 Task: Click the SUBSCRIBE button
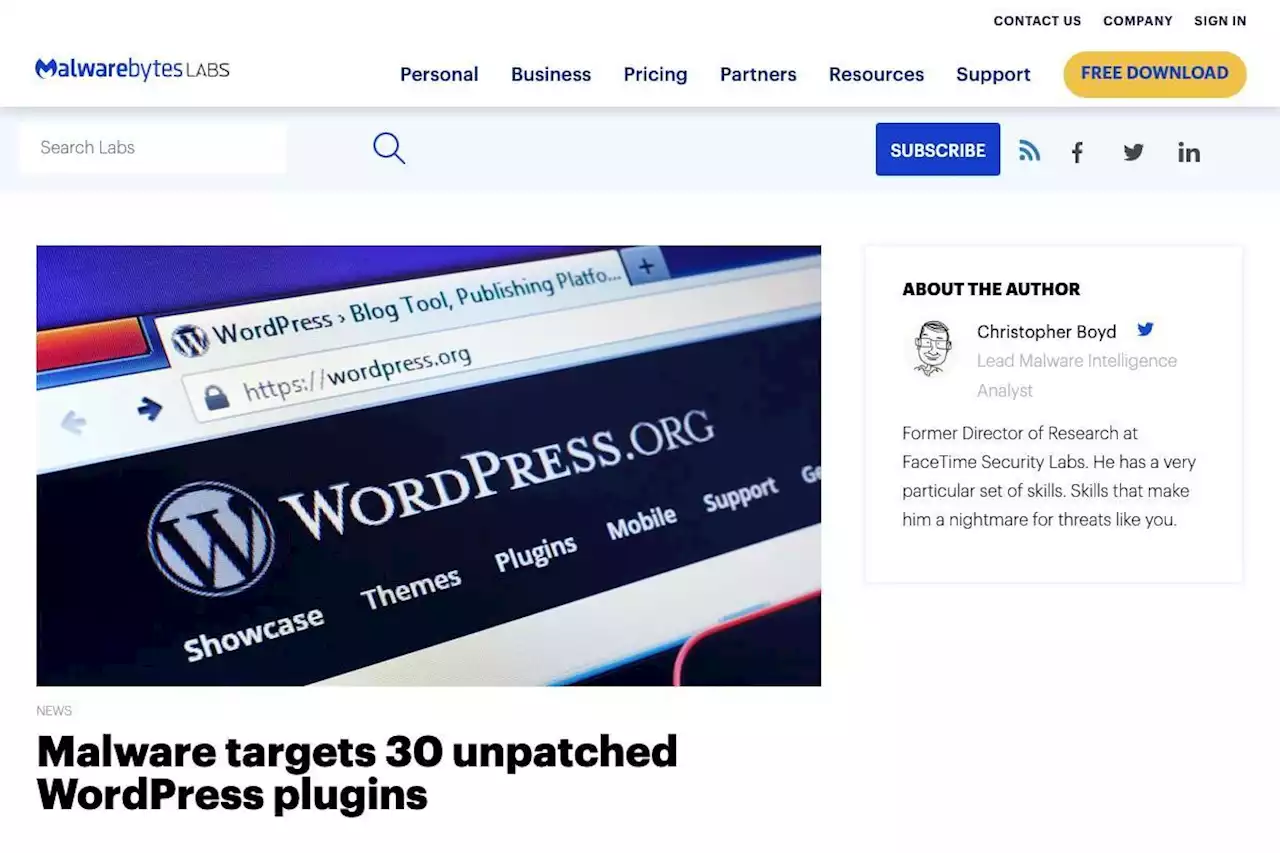(938, 149)
